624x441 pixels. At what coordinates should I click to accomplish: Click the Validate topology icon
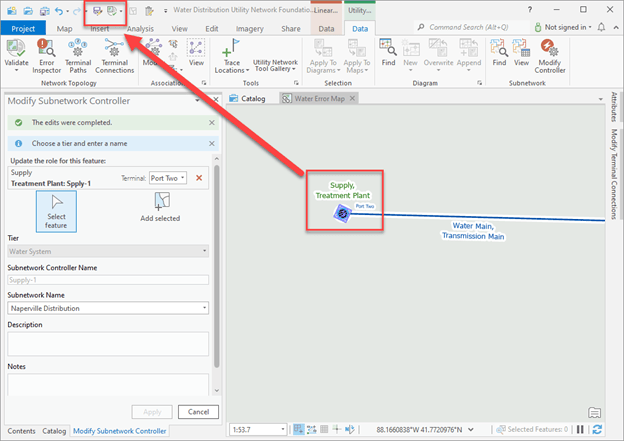(x=16, y=48)
